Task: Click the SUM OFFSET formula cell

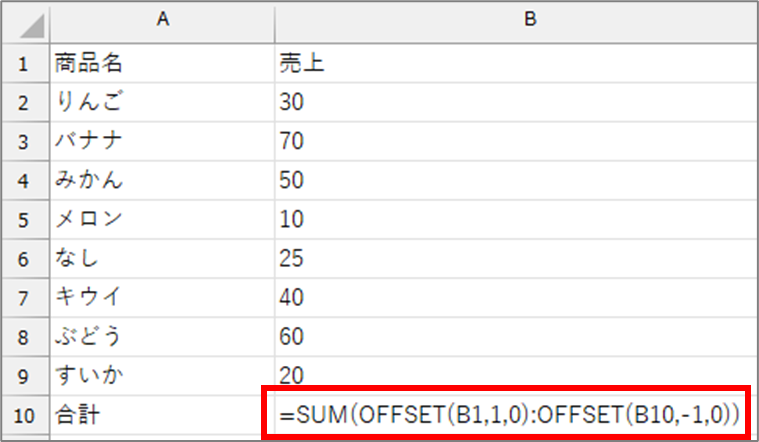Action: (507, 414)
